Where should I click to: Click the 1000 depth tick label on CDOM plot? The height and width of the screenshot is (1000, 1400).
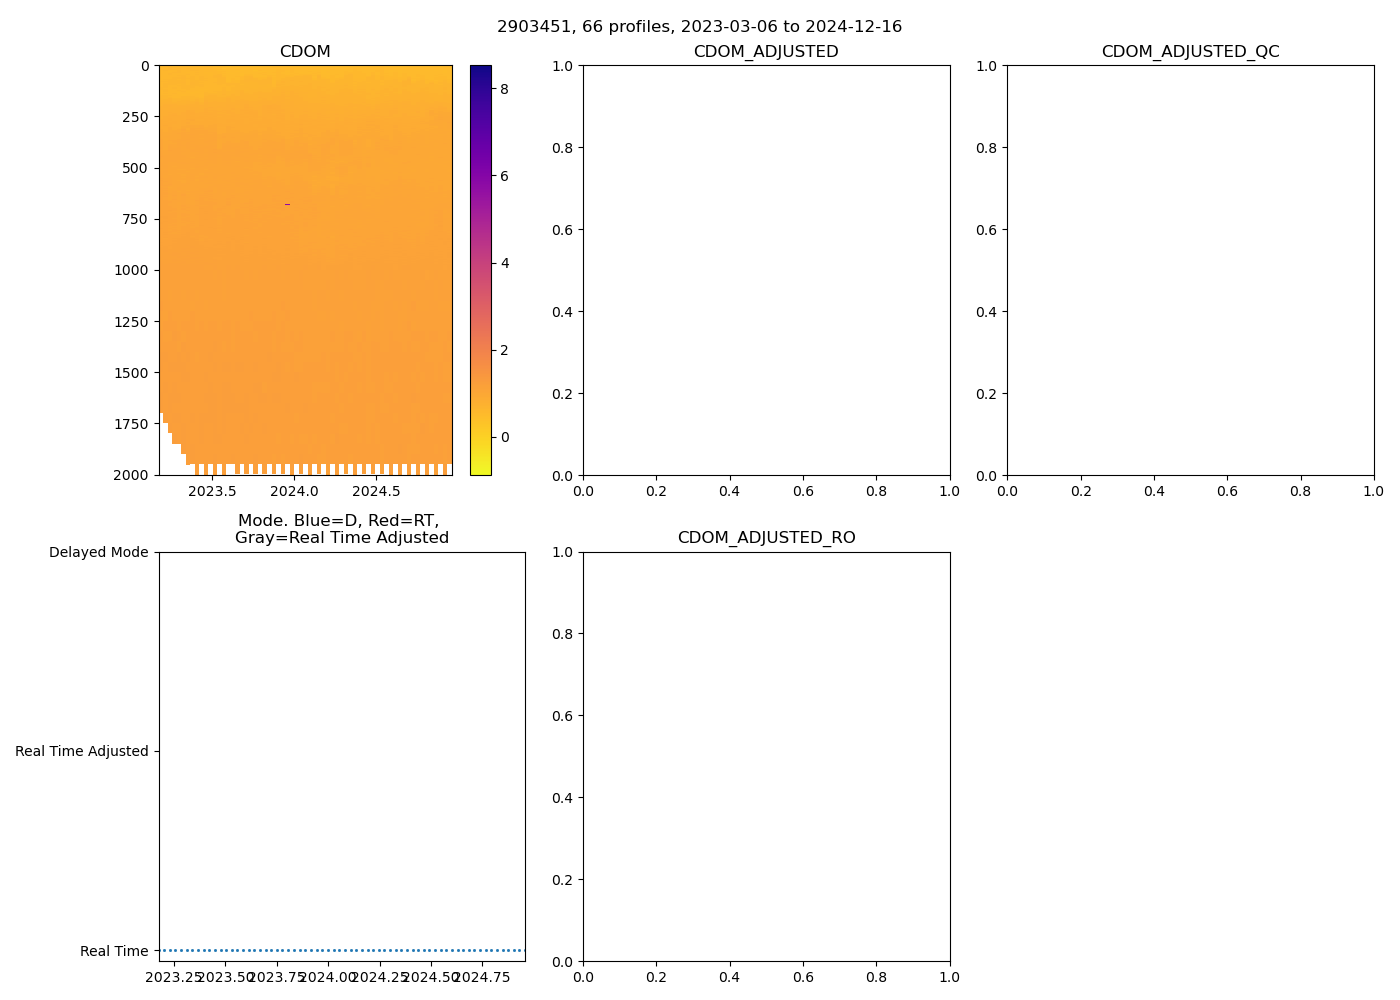click(x=130, y=270)
